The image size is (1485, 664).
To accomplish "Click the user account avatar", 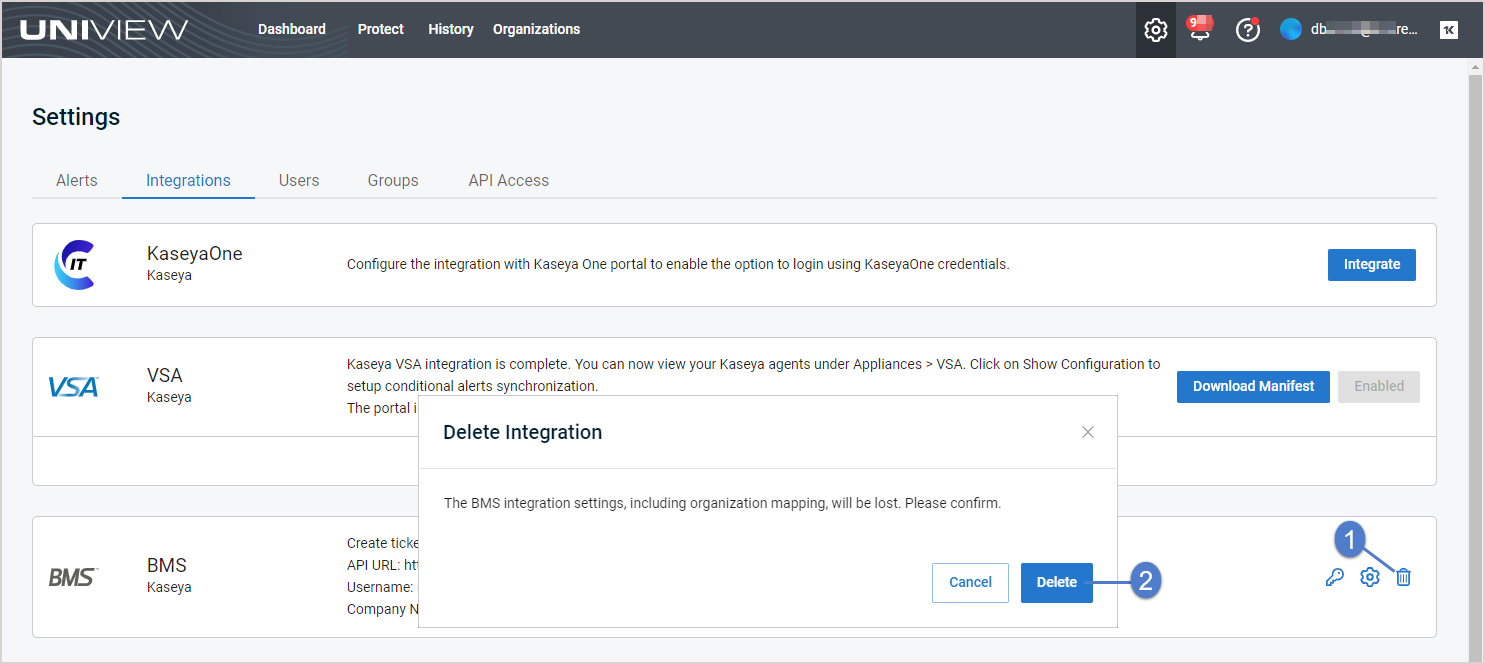I will point(1291,29).
